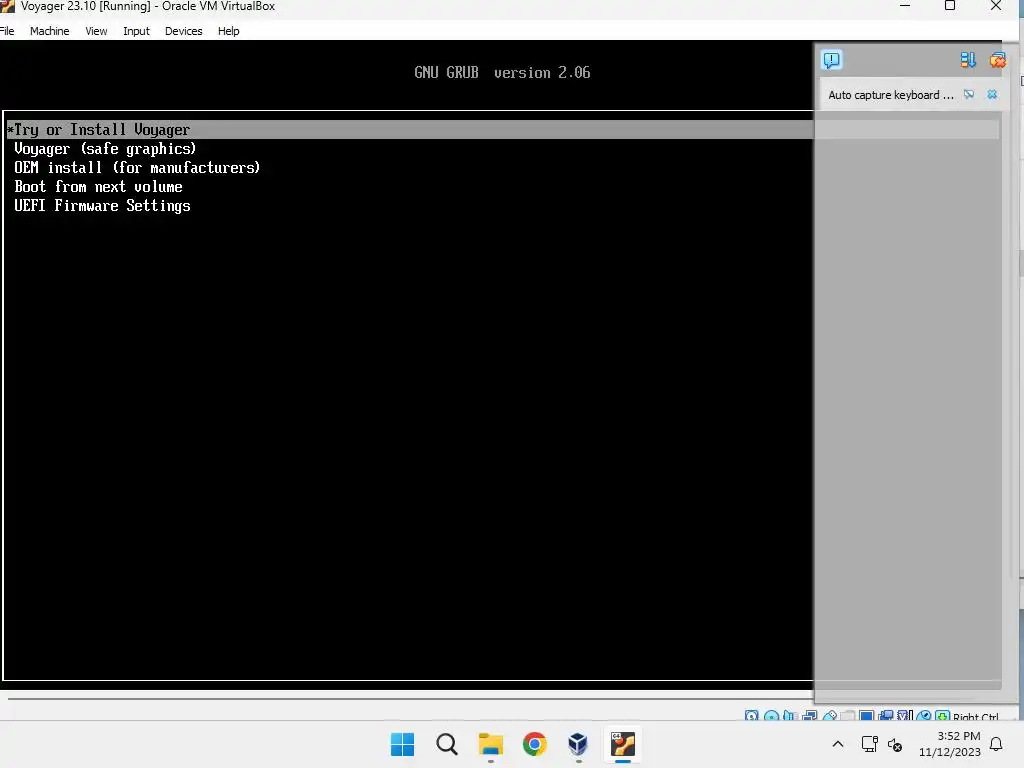This screenshot has width=1024, height=768.
Task: Toggle the notification center speech-bubble icon
Action: (831, 60)
